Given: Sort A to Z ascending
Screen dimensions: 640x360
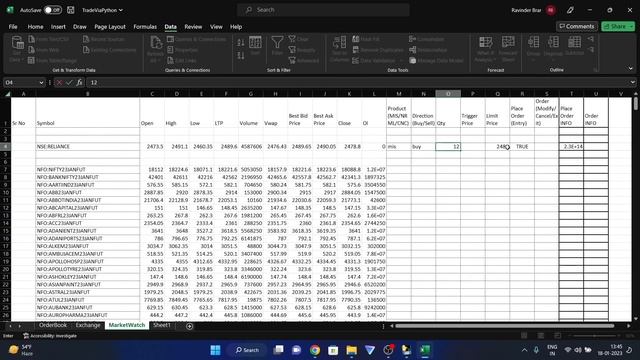Looking at the screenshot, I should pyautogui.click(x=241, y=42).
